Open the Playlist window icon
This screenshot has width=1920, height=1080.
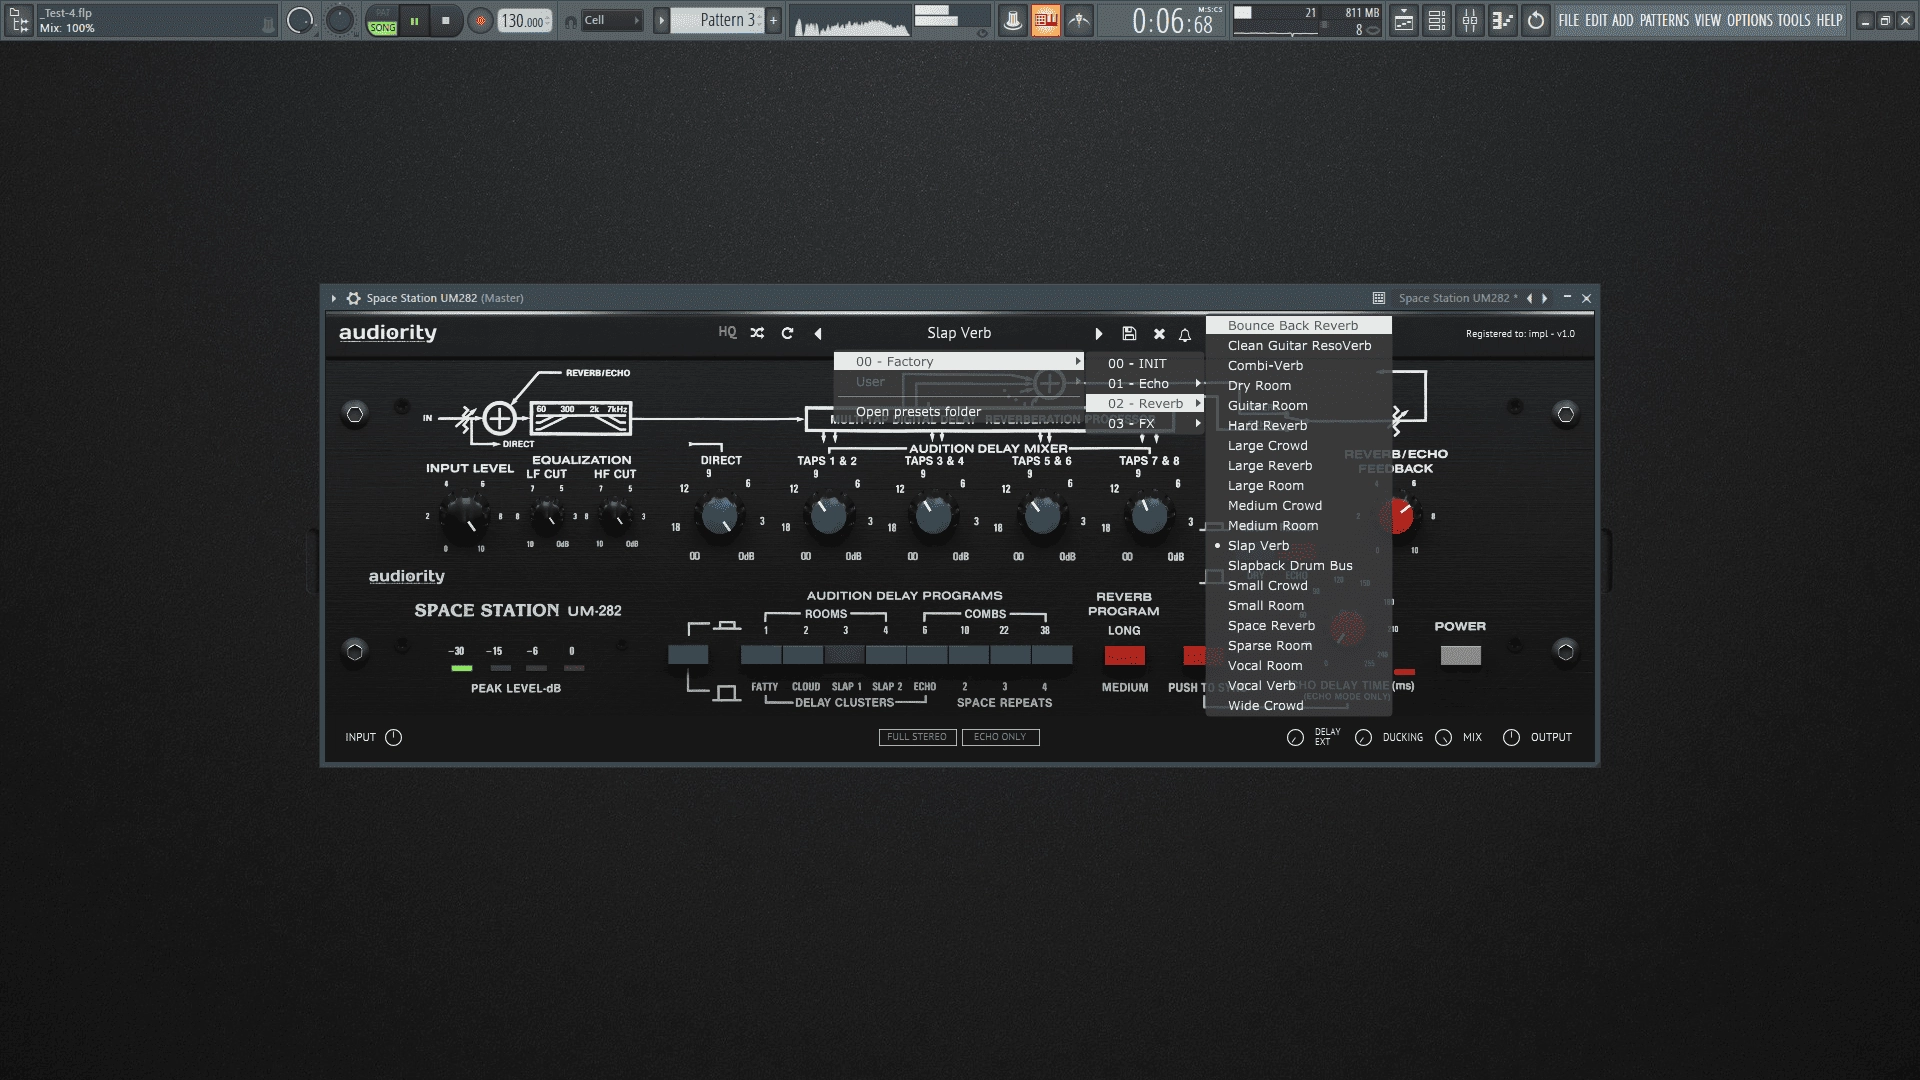coord(1404,20)
